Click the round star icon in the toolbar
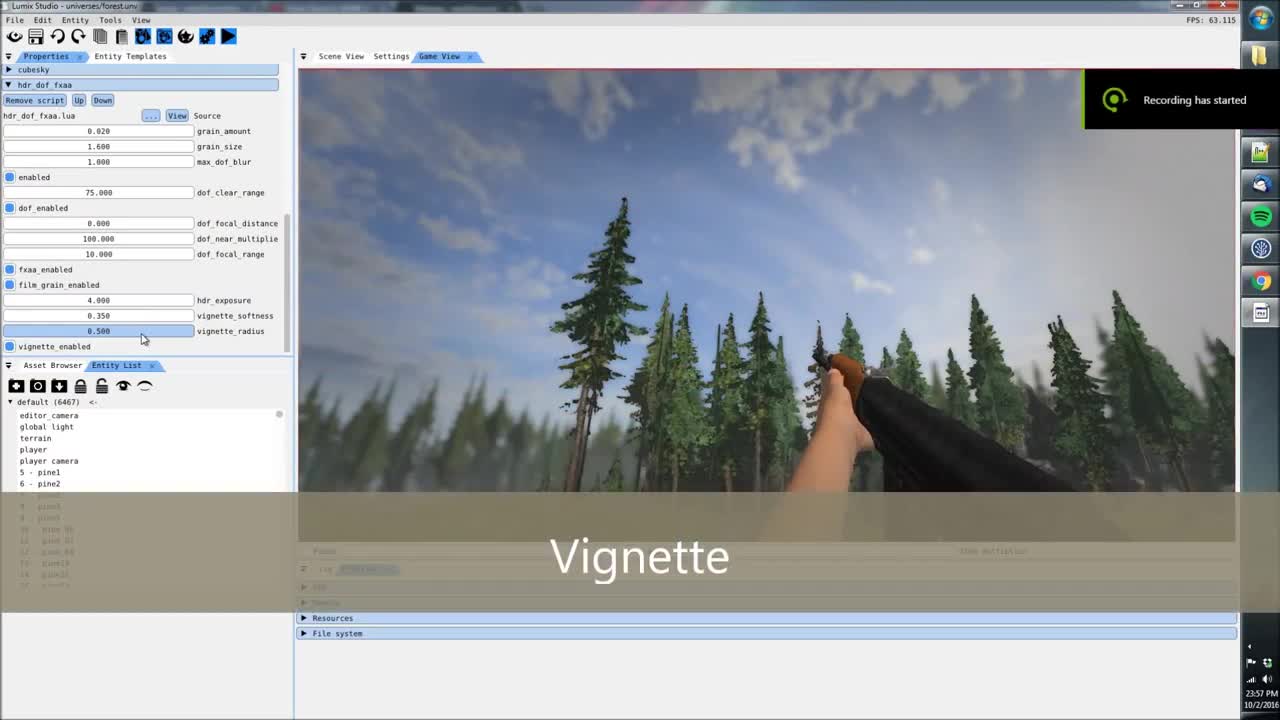The image size is (1280, 720). coord(186,37)
